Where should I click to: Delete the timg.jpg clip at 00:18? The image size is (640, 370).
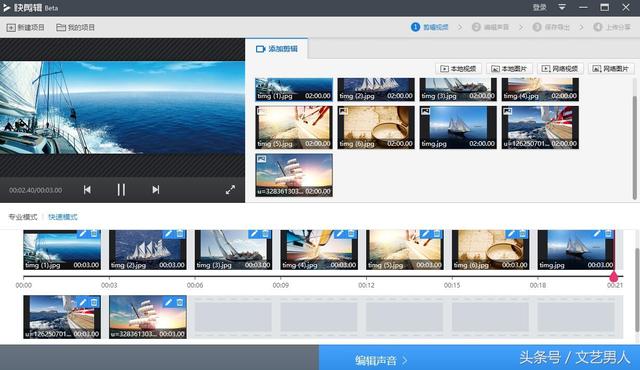coord(609,234)
